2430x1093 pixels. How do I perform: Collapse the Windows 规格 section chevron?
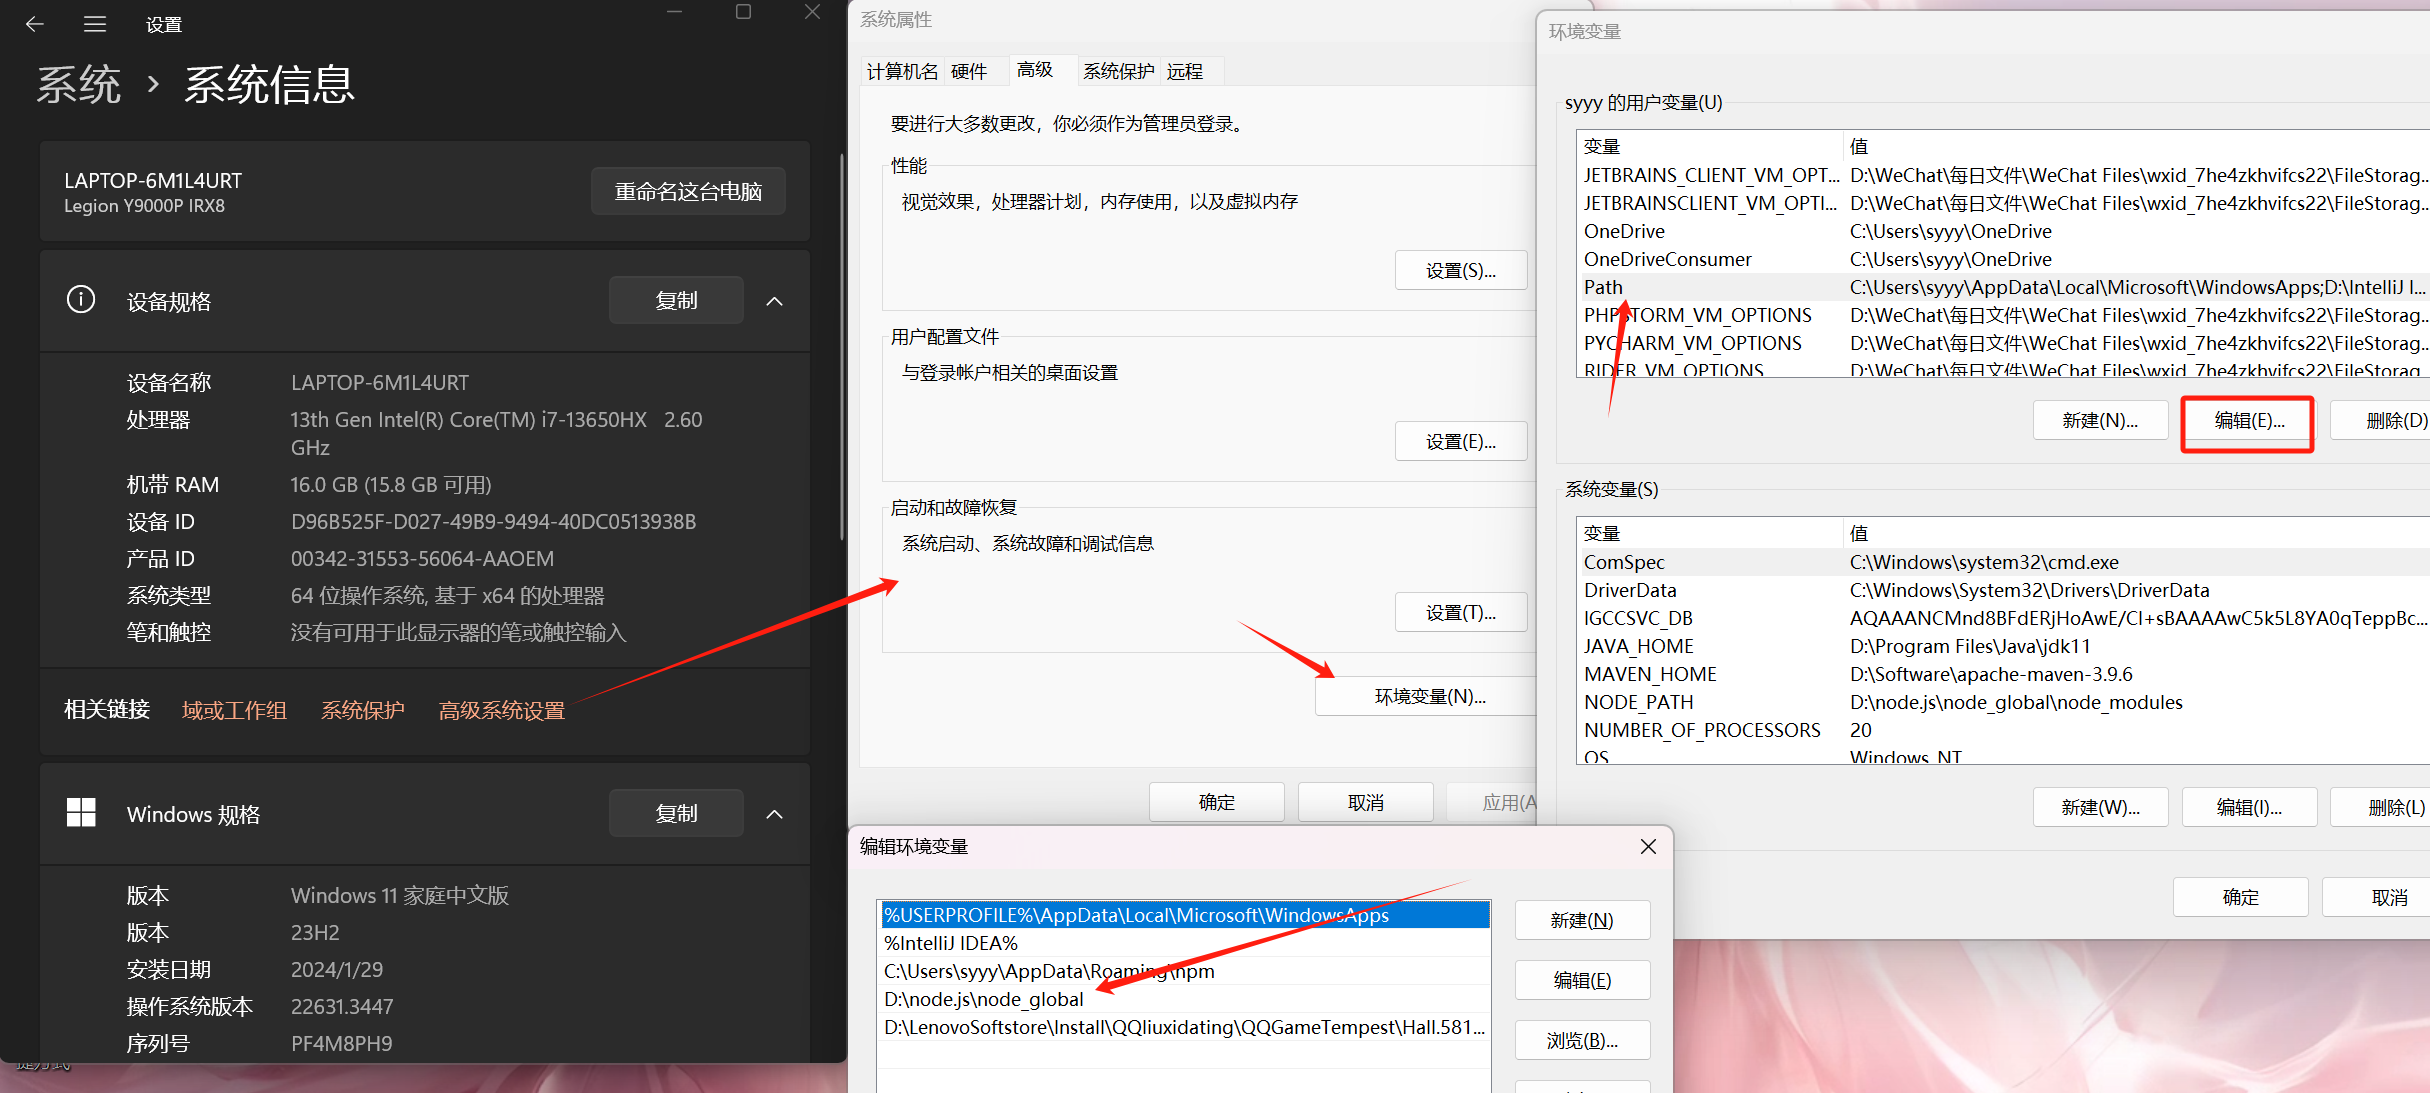point(774,814)
